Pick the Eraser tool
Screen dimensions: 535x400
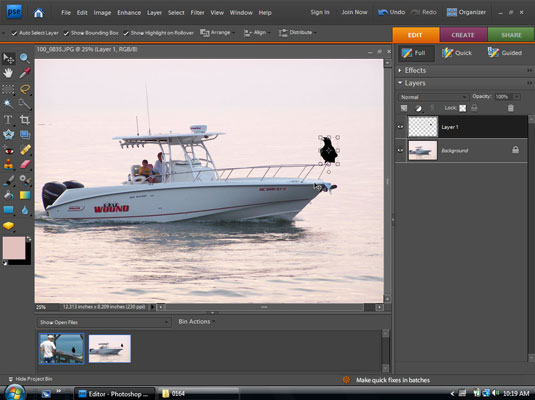(25, 165)
